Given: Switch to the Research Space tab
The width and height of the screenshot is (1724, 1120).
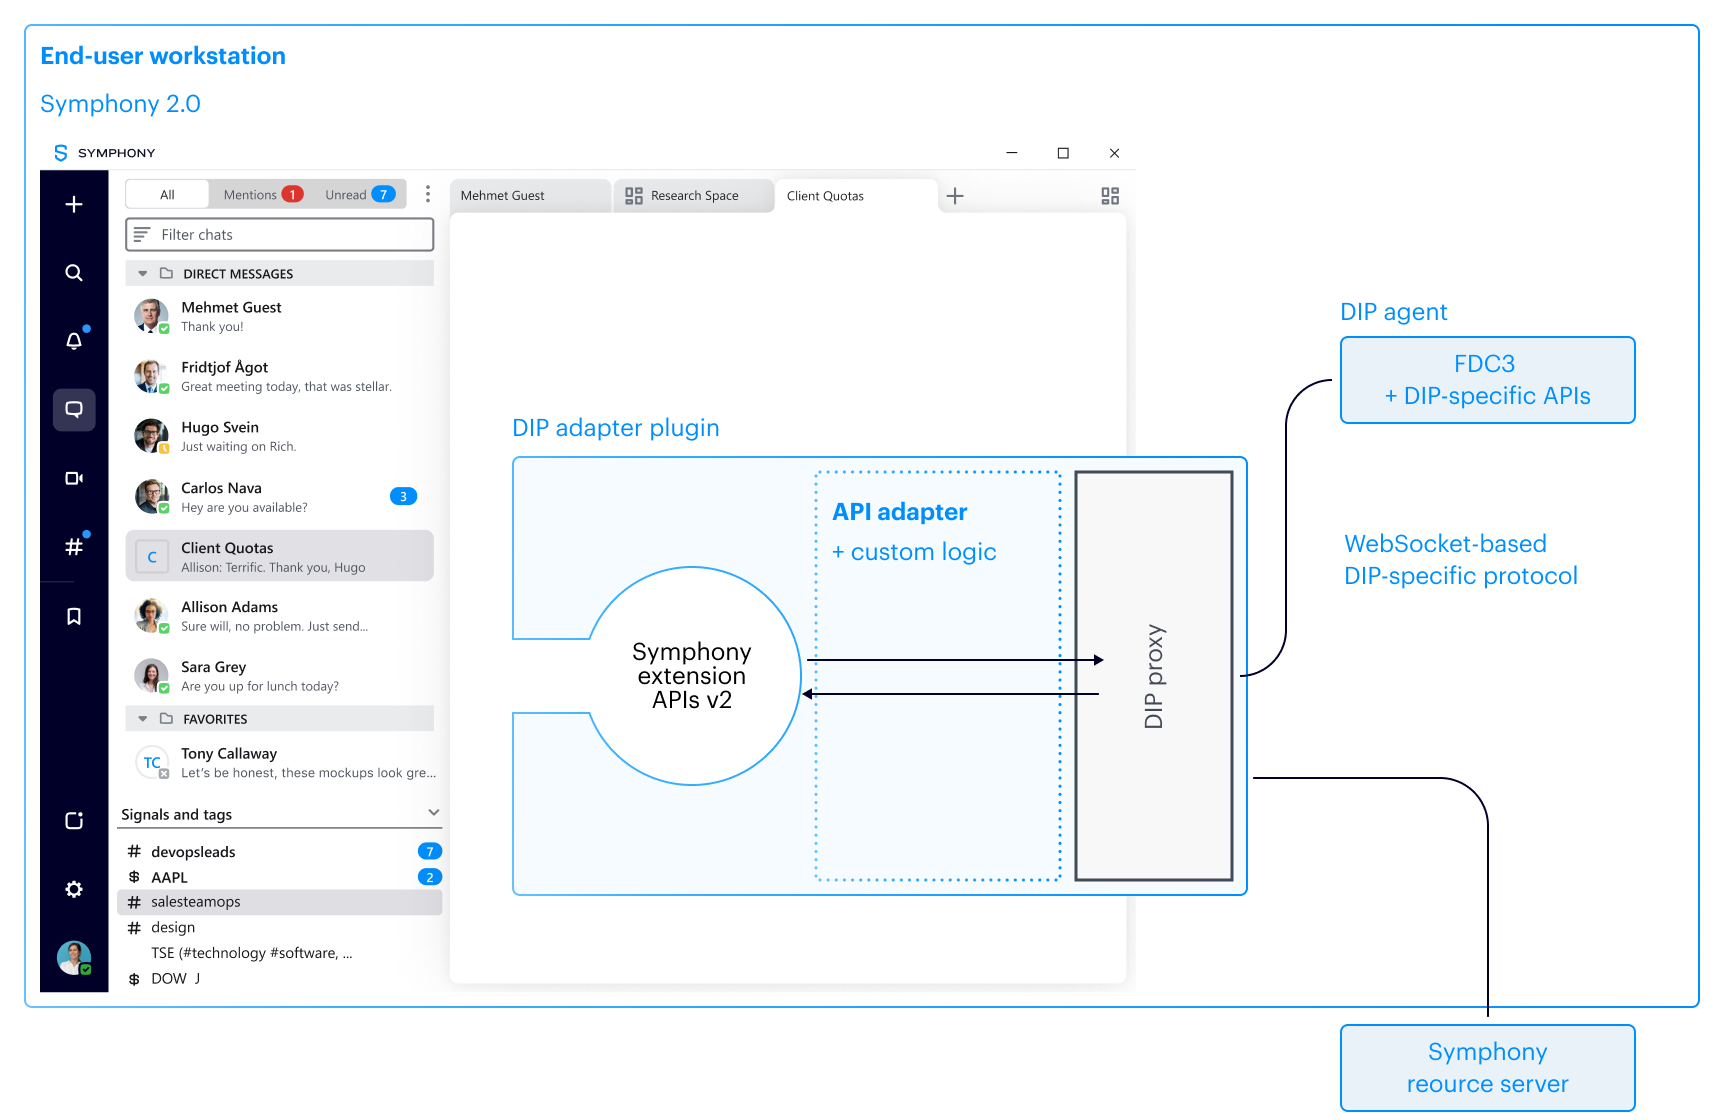Looking at the screenshot, I should (x=693, y=196).
